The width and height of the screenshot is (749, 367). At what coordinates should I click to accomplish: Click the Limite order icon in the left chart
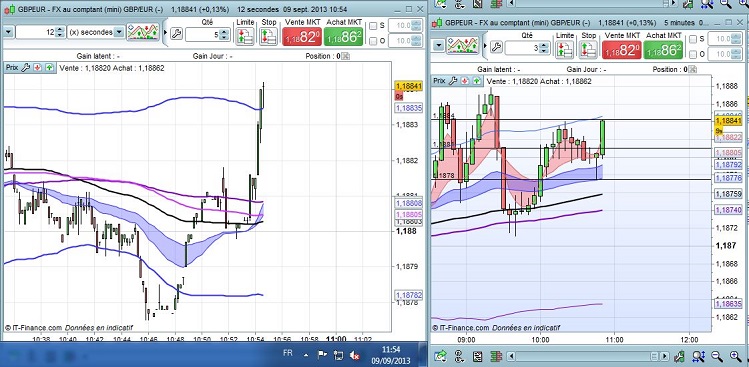(x=245, y=36)
